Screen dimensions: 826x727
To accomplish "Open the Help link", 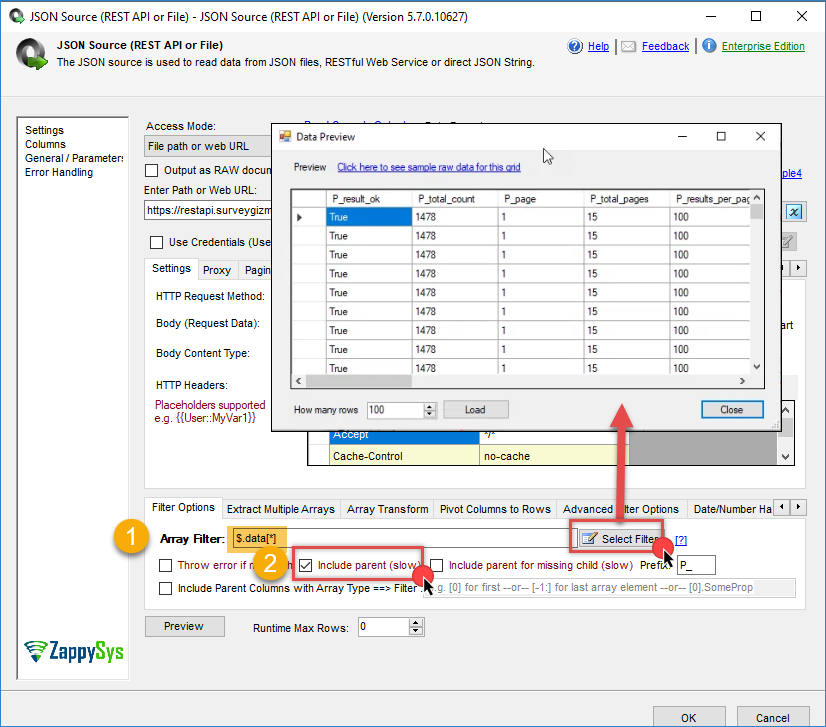I will point(598,46).
